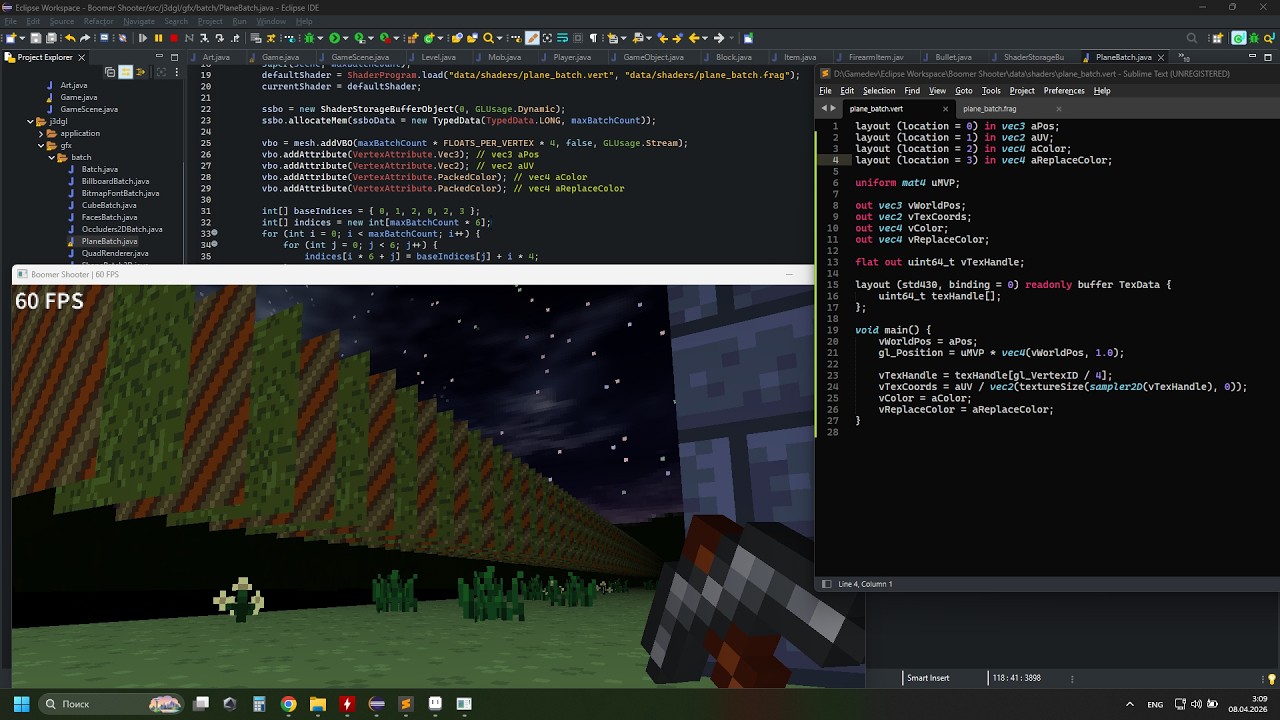Open Eclipse Source menu
Image resolution: width=1280 pixels, height=720 pixels.
click(62, 21)
